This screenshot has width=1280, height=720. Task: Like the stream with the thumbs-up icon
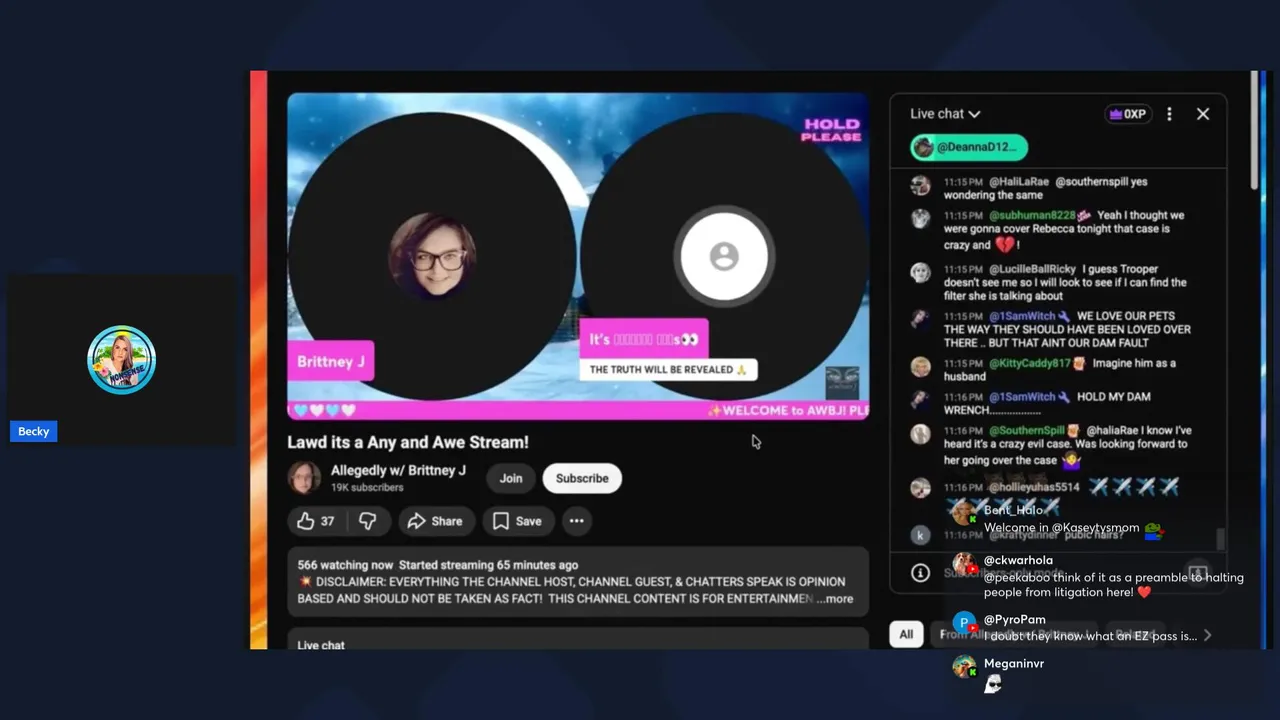coord(305,521)
